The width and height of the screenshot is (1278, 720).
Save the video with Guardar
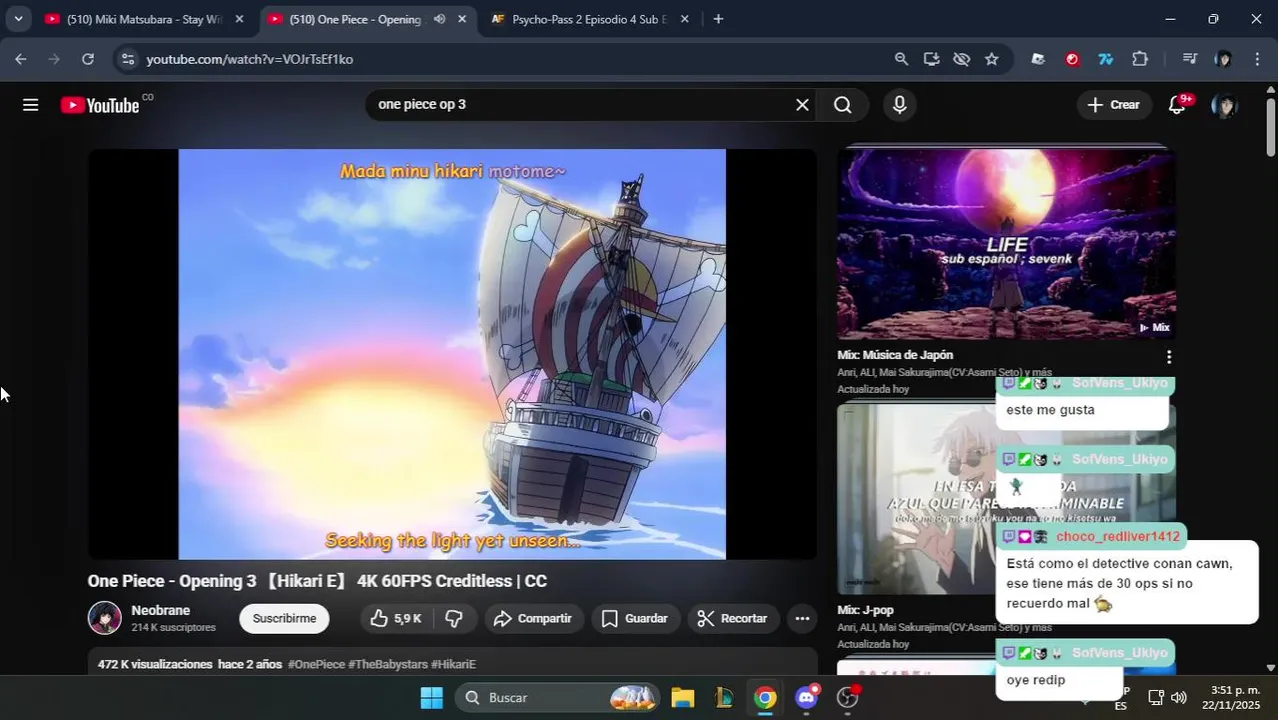pyautogui.click(x=635, y=618)
